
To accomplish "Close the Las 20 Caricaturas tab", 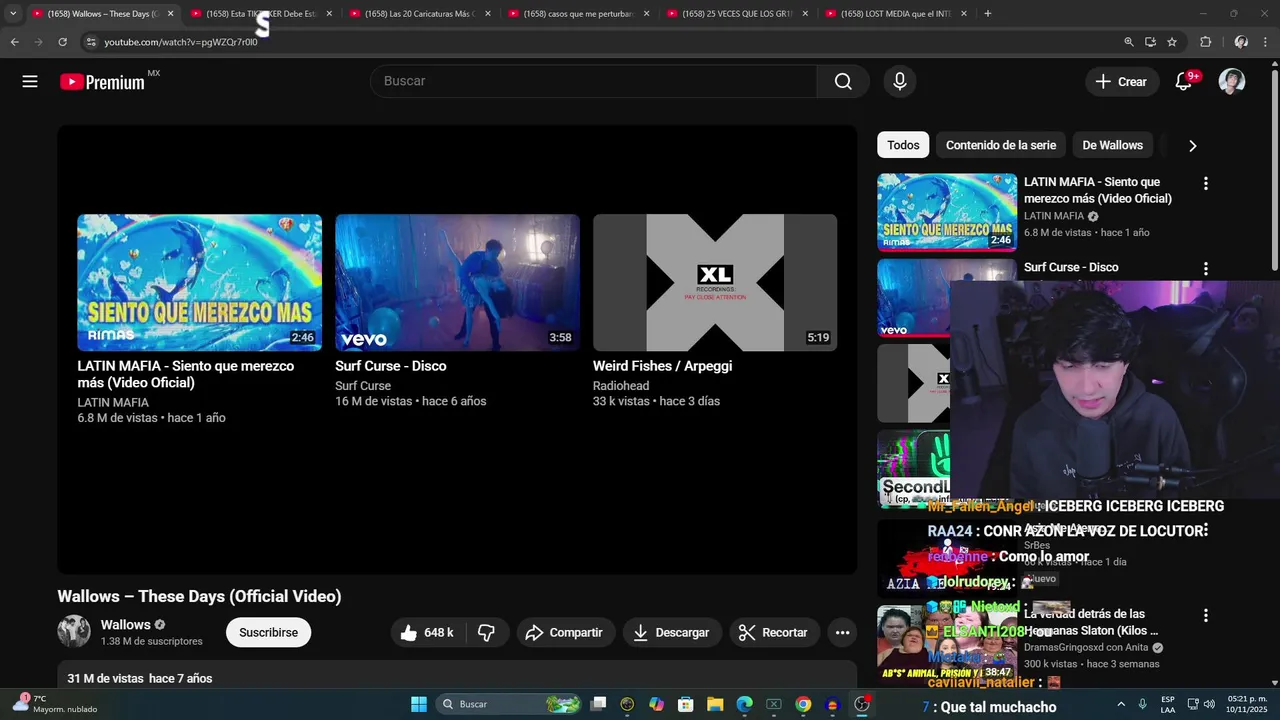I will tap(488, 14).
